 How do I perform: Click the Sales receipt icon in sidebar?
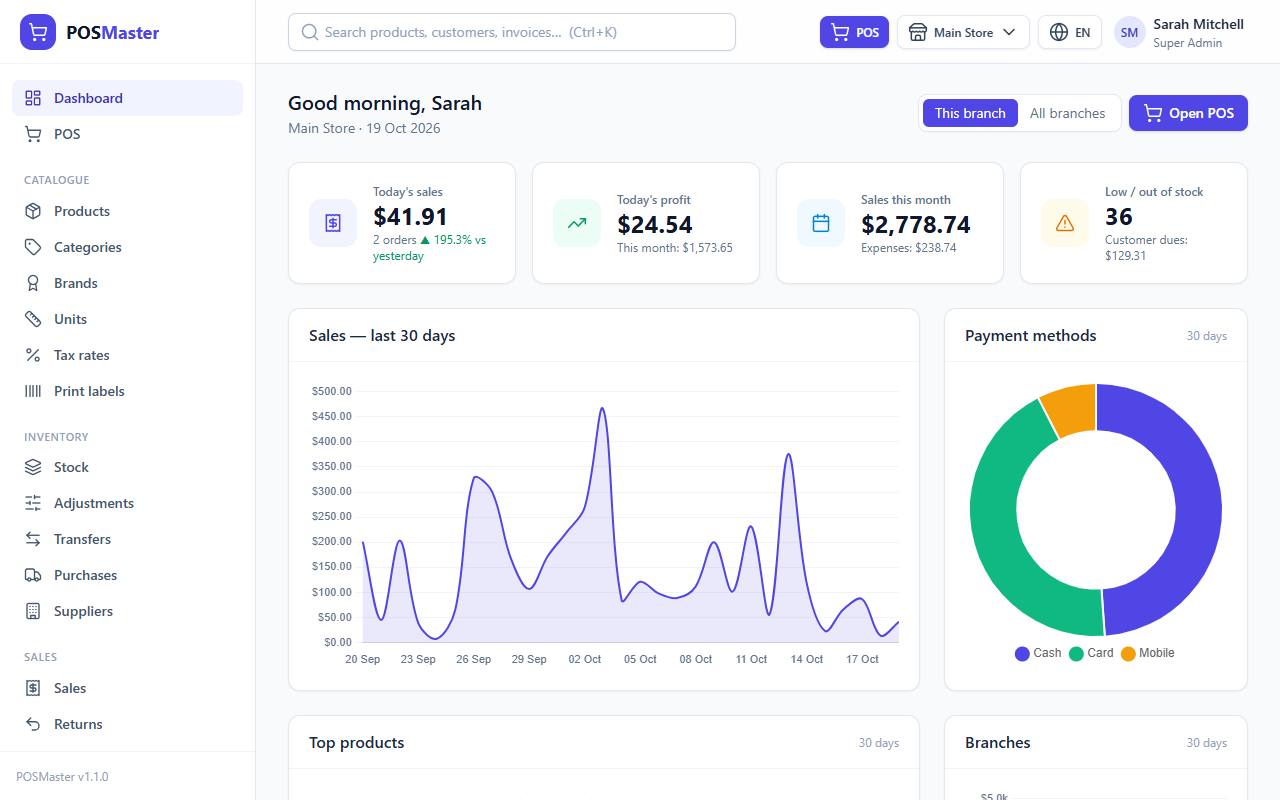[33, 688]
